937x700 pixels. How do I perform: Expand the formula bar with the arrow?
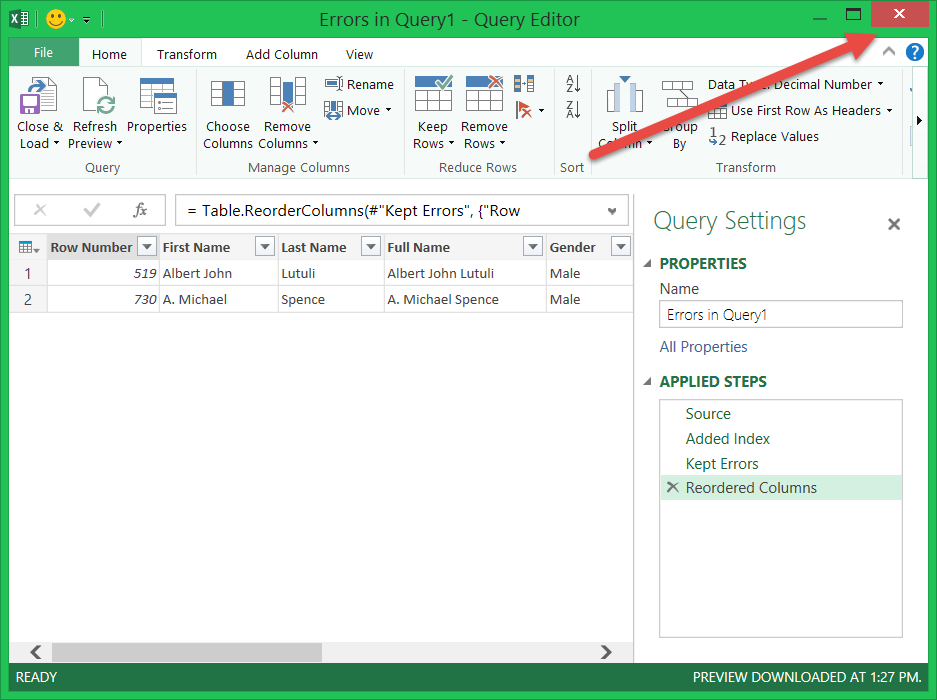pyautogui.click(x=612, y=211)
